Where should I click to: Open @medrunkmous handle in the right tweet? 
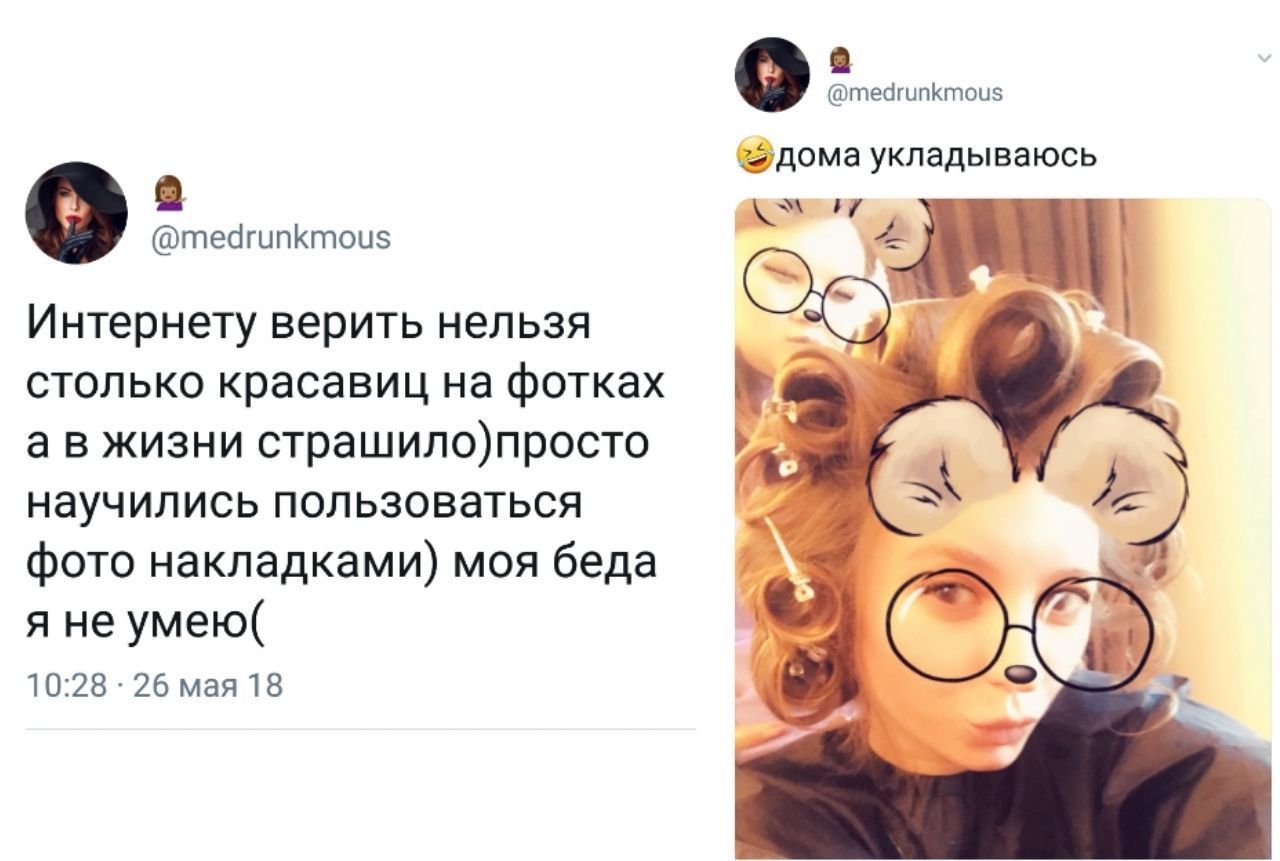coord(914,93)
